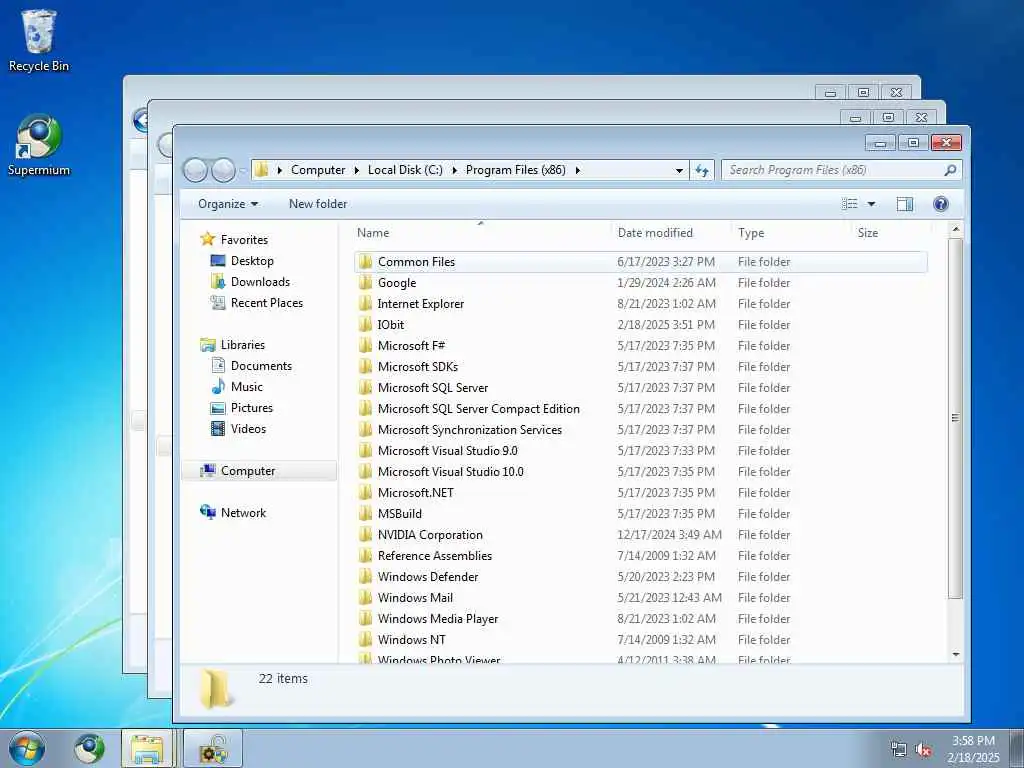Open the view options dropdown arrow
This screenshot has width=1024, height=768.
(871, 204)
